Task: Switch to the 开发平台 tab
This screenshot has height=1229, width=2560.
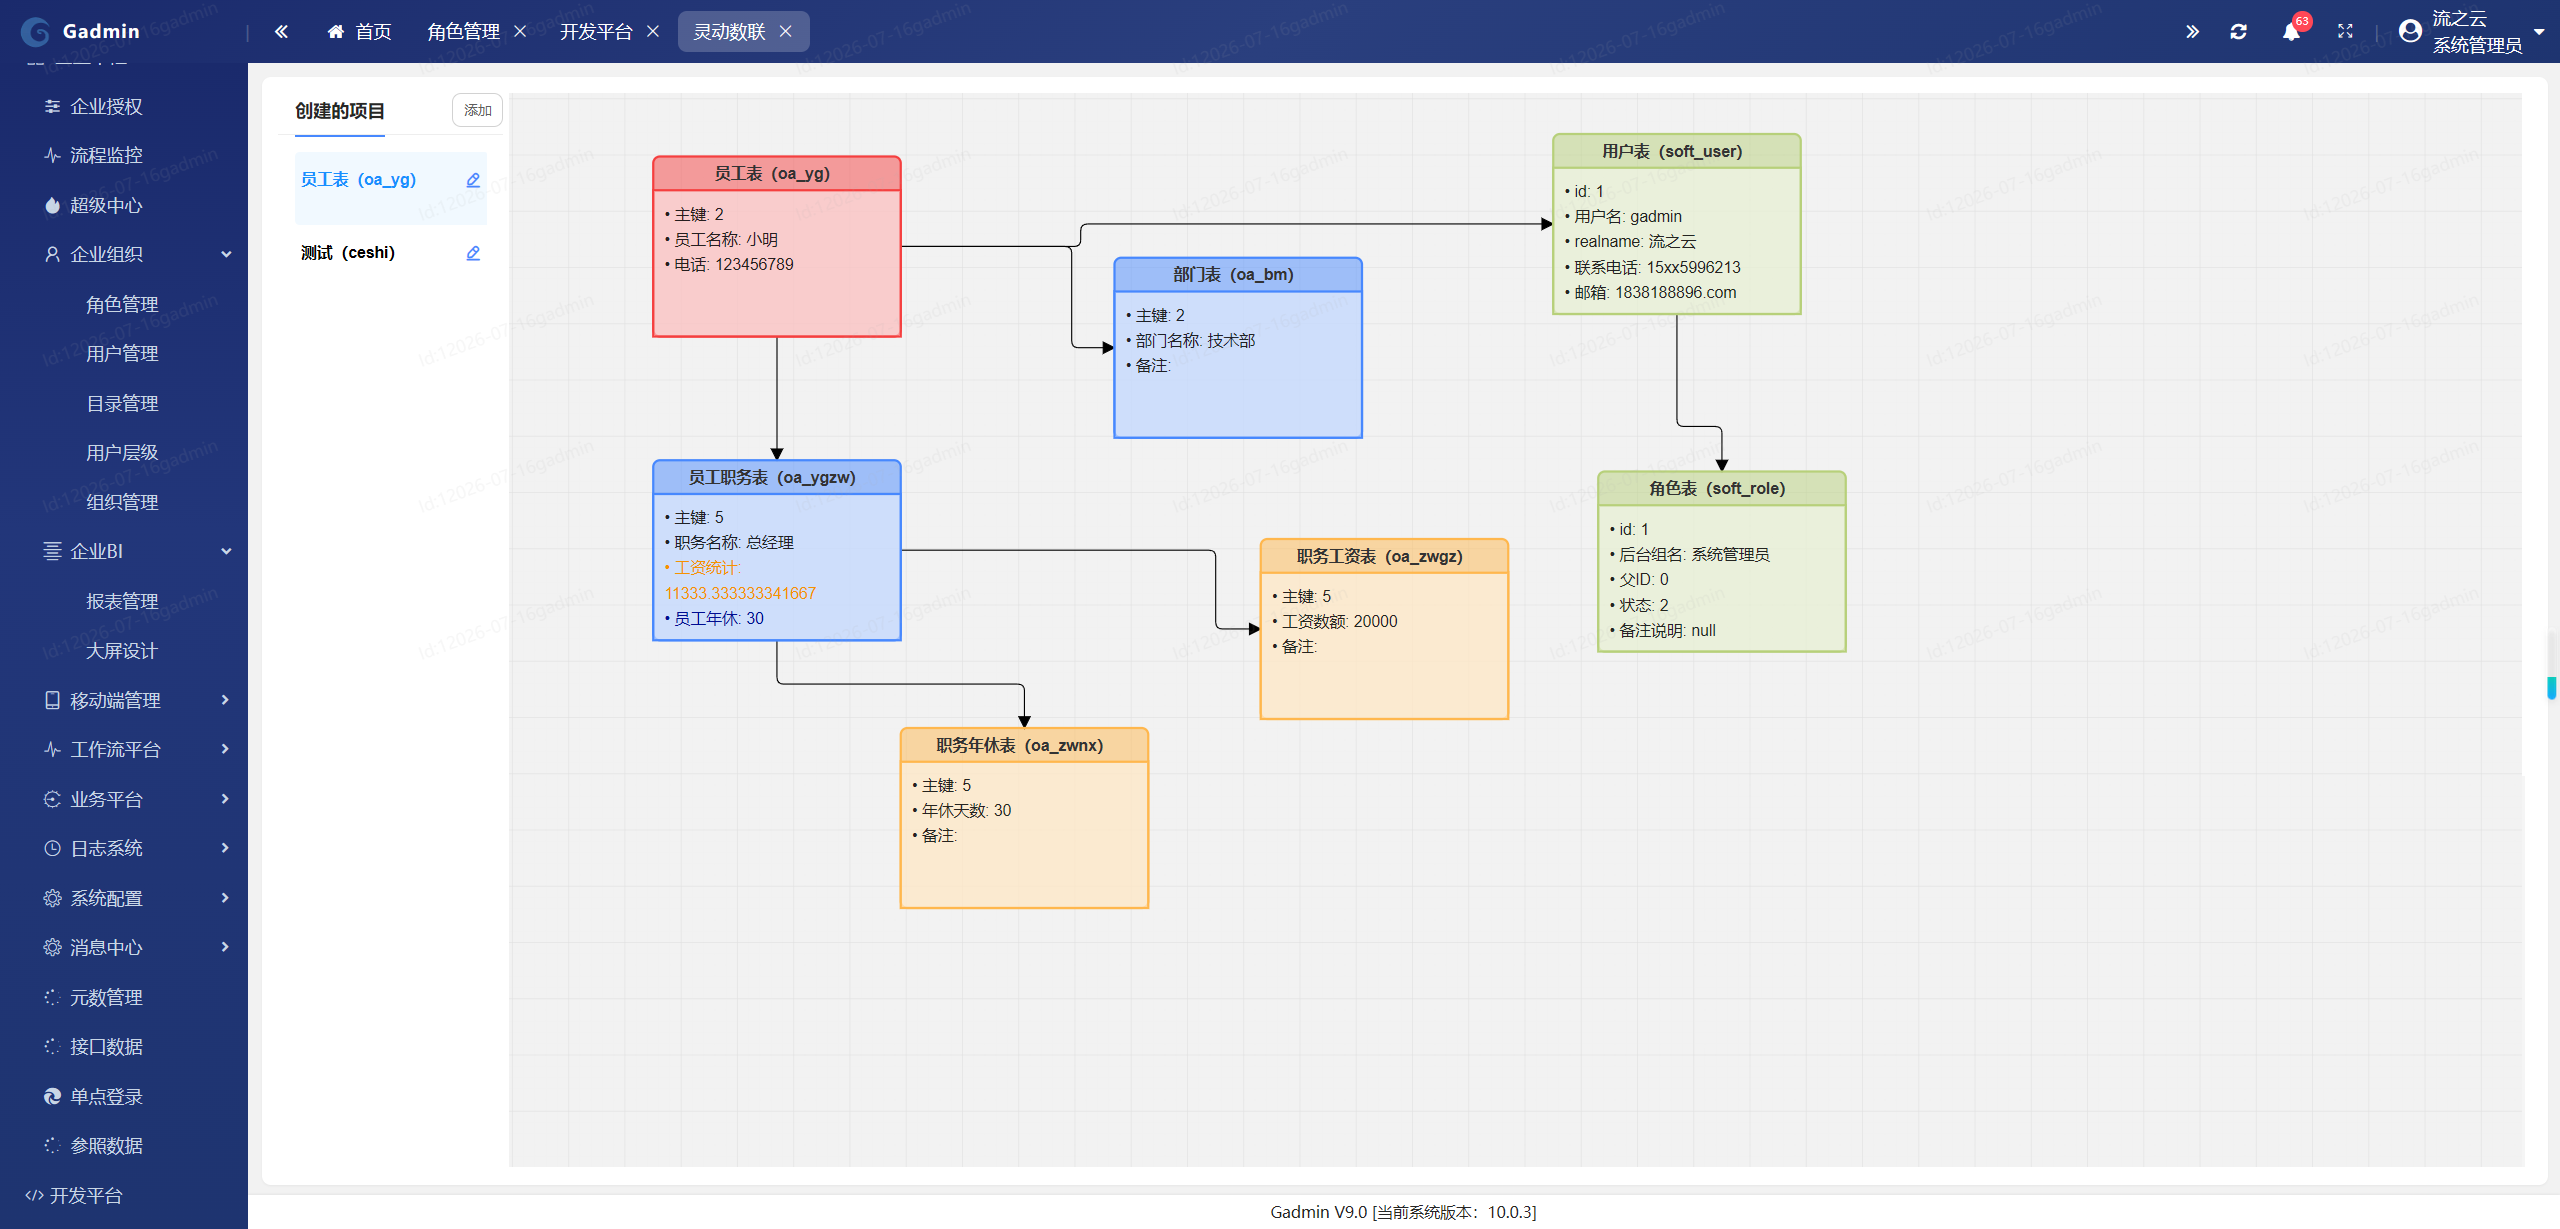Action: coord(596,32)
